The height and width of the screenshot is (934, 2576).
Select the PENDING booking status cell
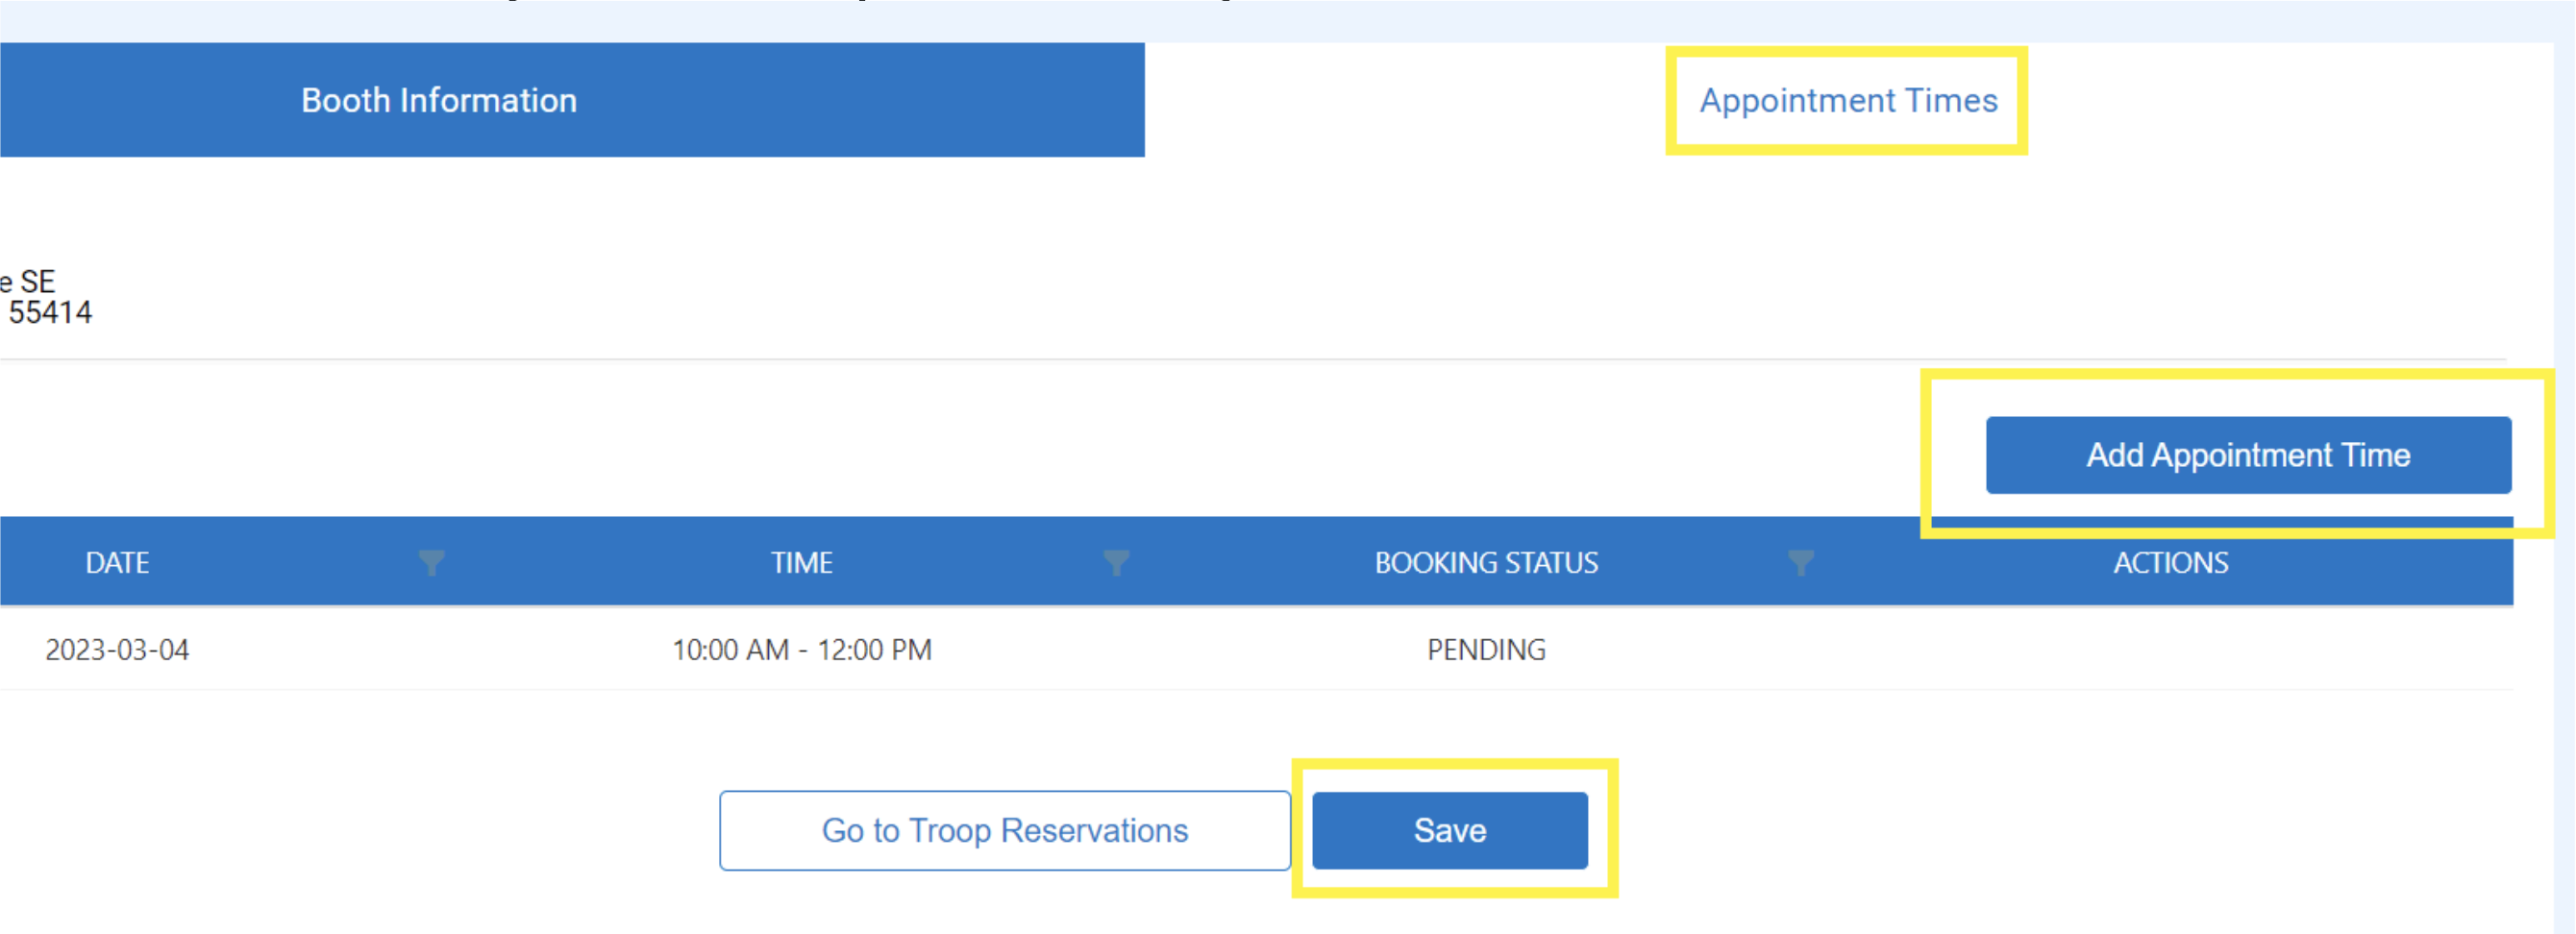(1486, 650)
